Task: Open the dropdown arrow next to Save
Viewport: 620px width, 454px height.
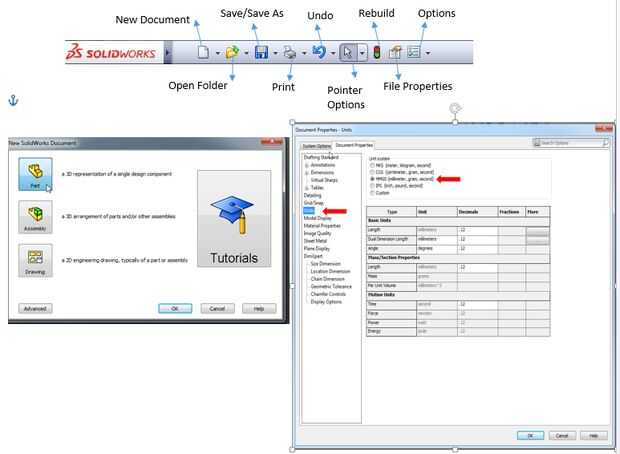Action: click(x=275, y=53)
